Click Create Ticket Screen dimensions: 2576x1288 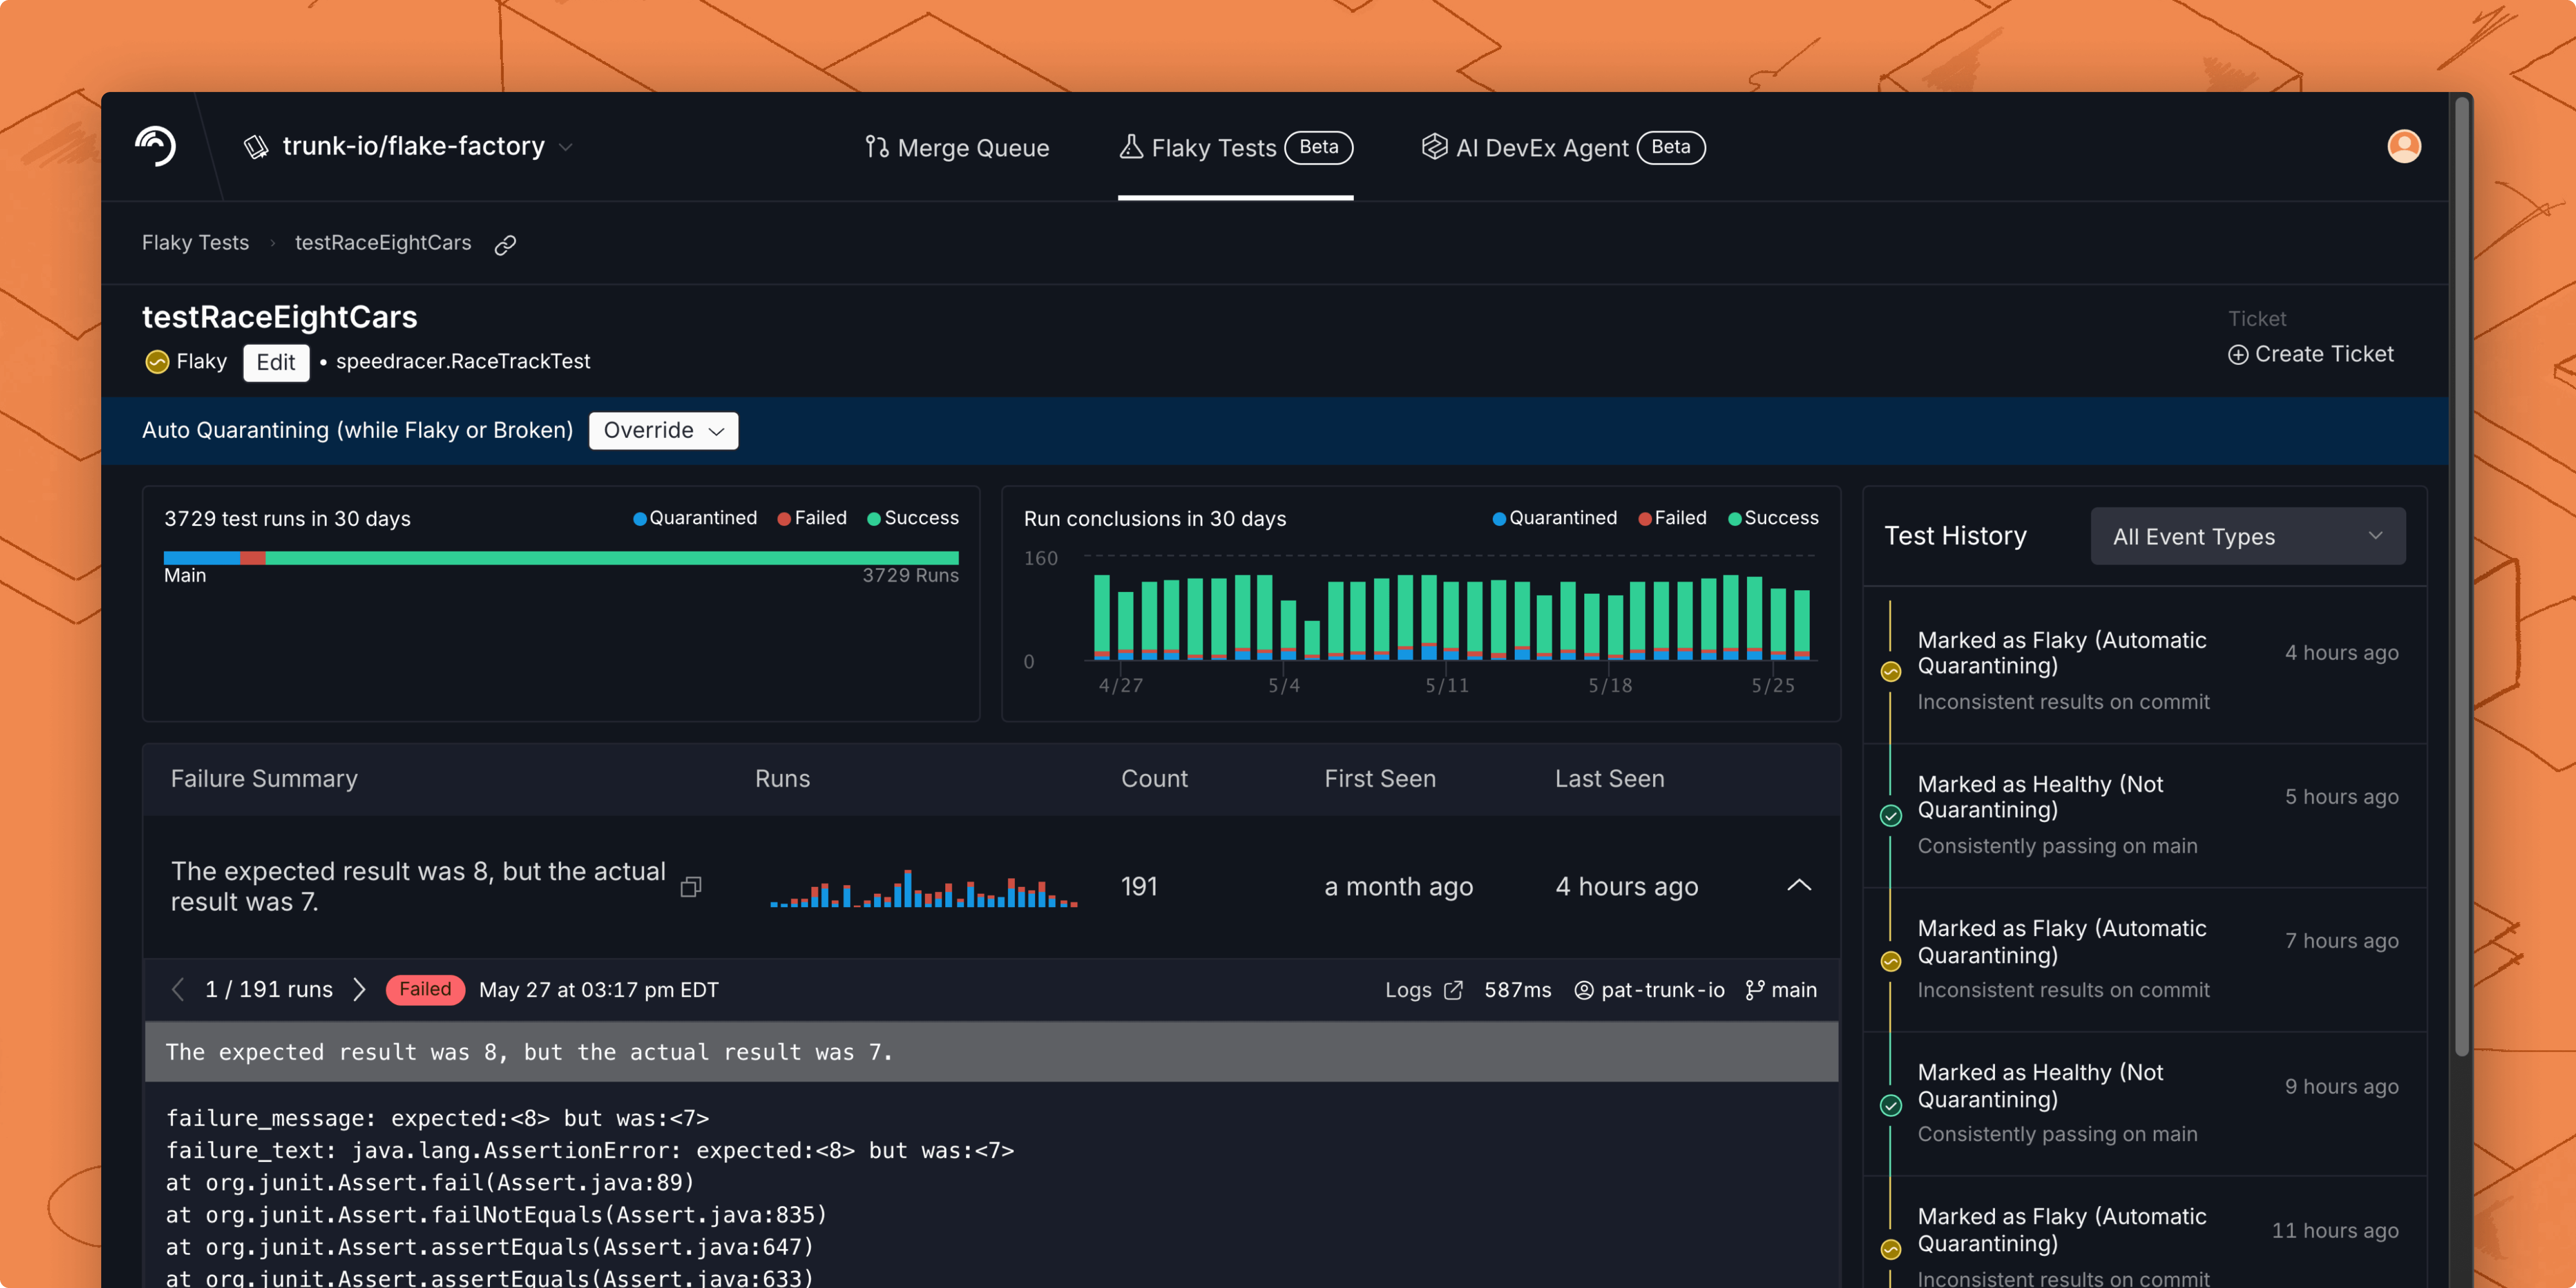tap(2311, 354)
